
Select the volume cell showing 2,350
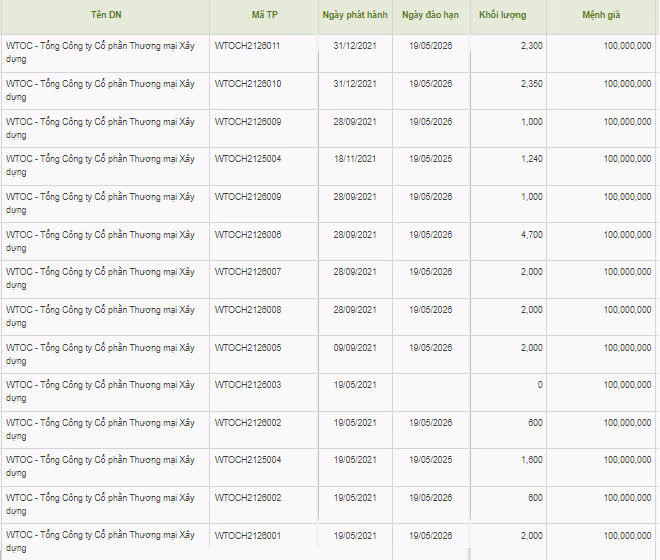[532, 84]
